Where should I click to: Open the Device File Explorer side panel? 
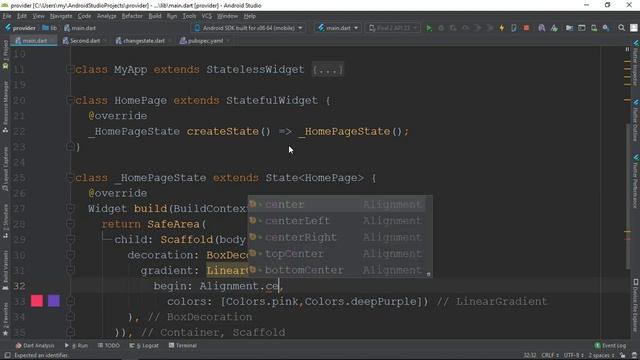pos(636,306)
